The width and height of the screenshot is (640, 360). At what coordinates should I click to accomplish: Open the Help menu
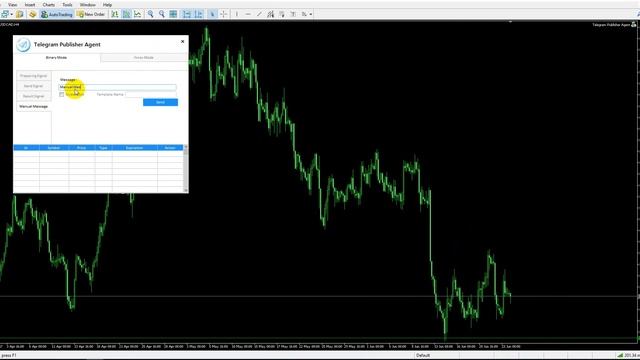[x=107, y=5]
